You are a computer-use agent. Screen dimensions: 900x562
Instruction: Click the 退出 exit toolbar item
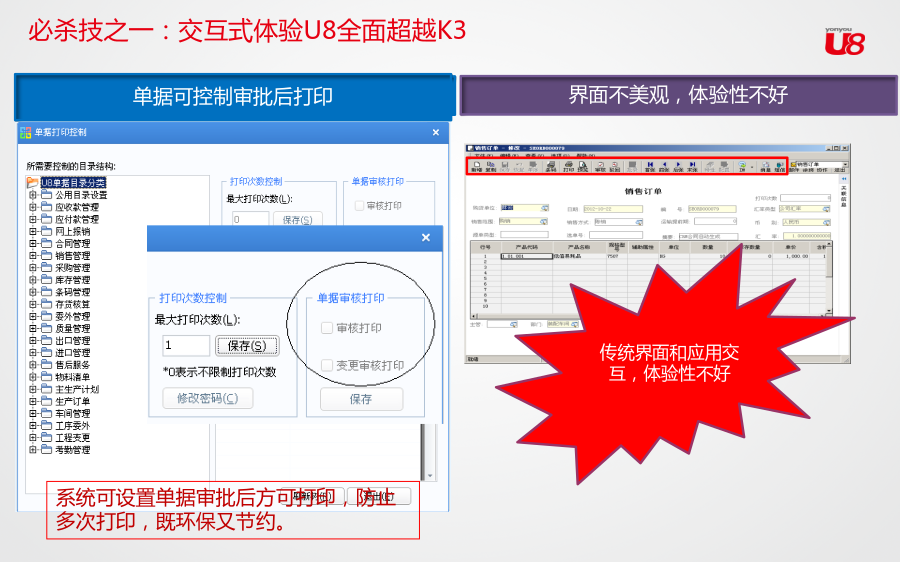coord(839,170)
